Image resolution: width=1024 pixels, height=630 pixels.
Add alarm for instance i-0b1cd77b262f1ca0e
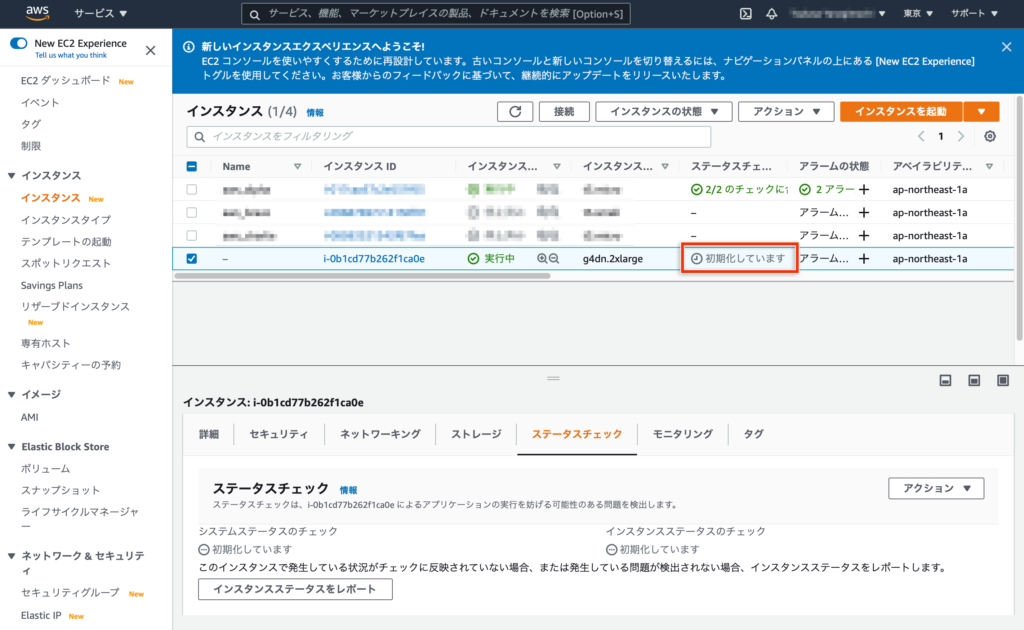864,259
